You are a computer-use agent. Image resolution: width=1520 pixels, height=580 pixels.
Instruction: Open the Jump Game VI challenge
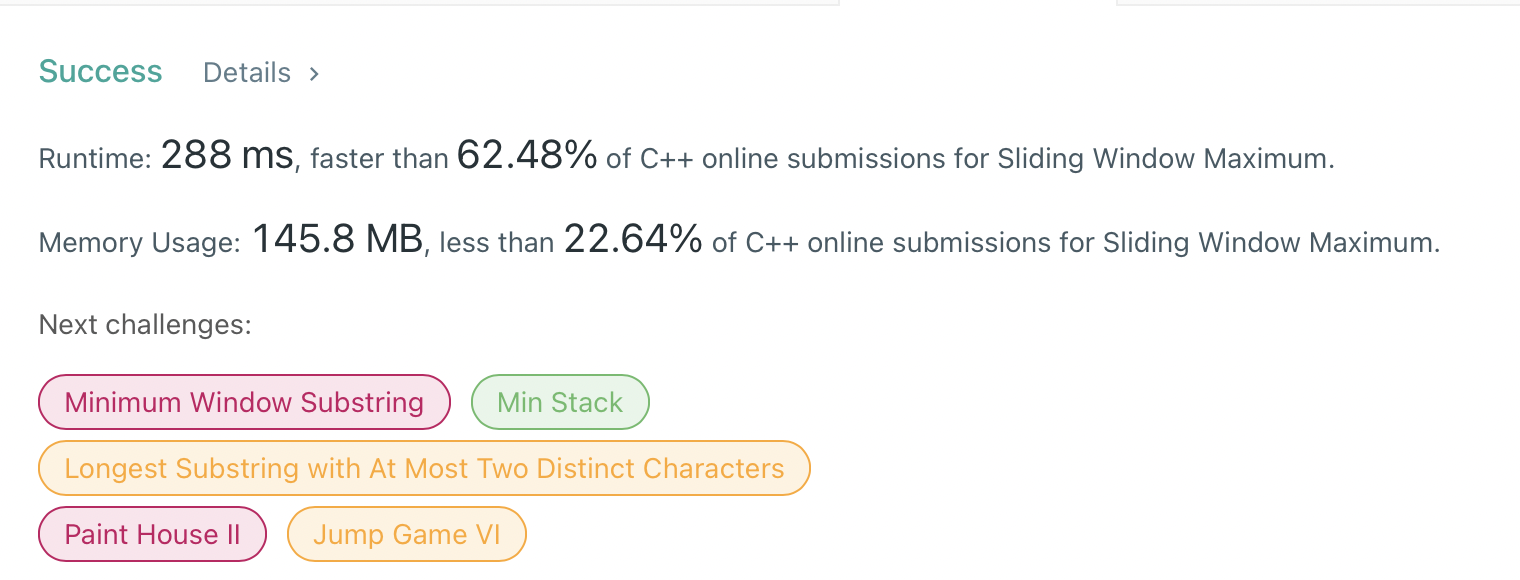click(x=406, y=533)
